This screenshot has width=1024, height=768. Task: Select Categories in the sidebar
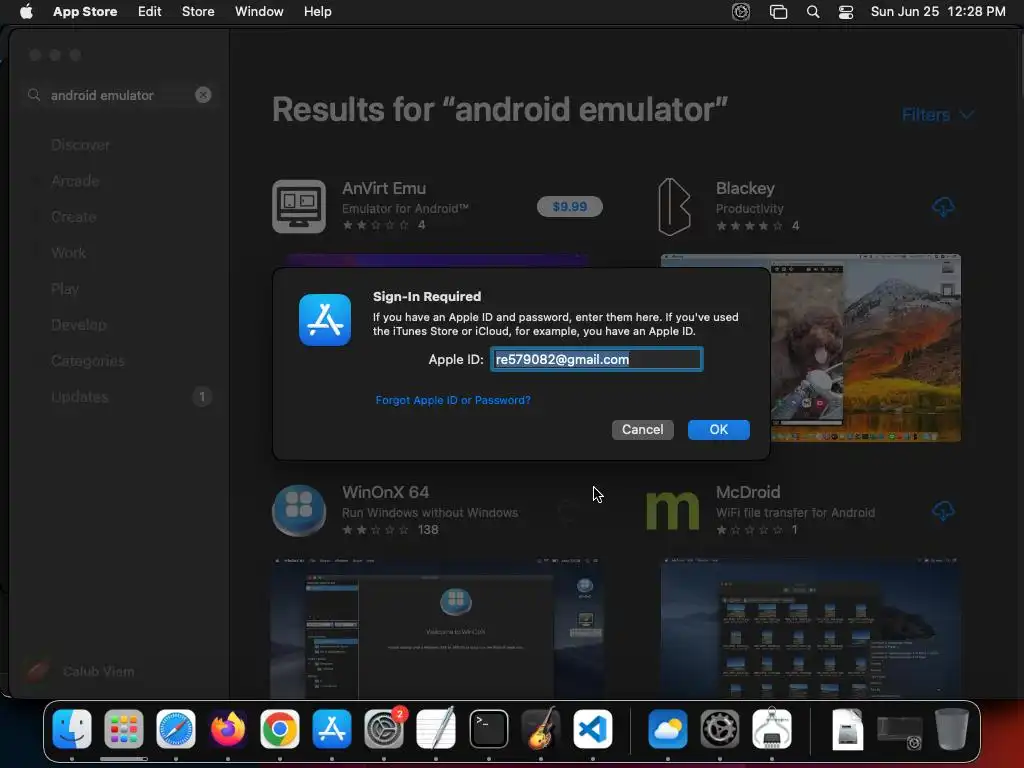(88, 360)
